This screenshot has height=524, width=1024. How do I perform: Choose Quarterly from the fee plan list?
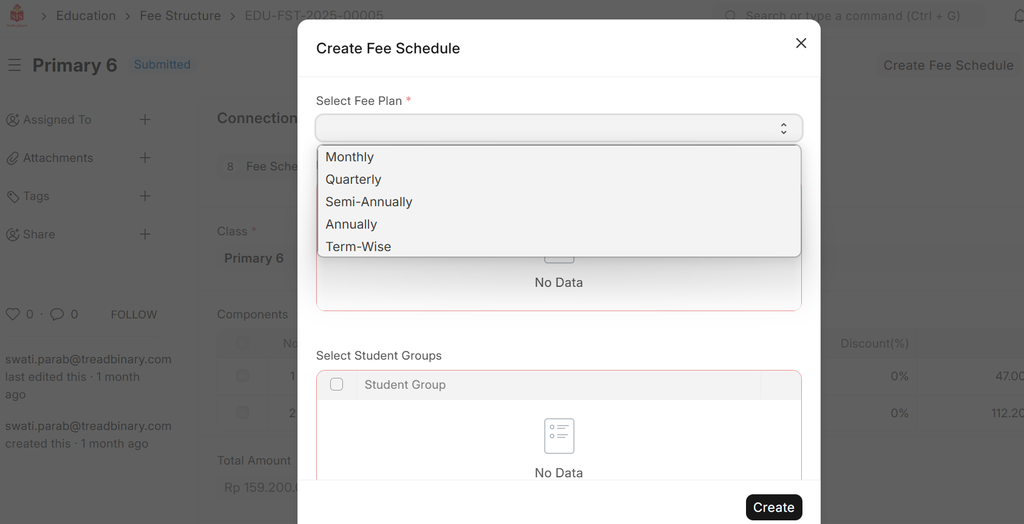click(x=354, y=179)
